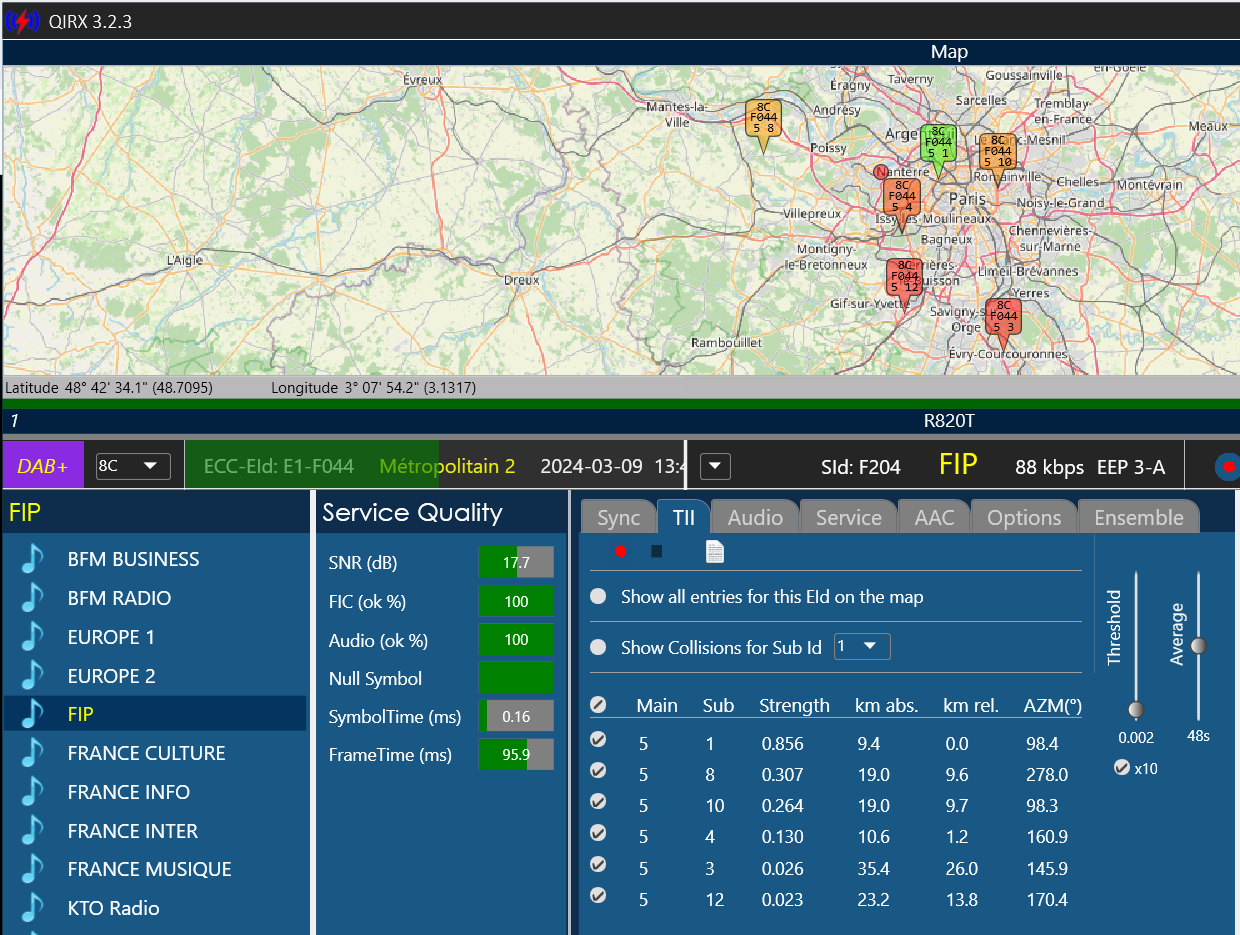Click the DAB+ mode button
This screenshot has height=935, width=1240.
43,465
